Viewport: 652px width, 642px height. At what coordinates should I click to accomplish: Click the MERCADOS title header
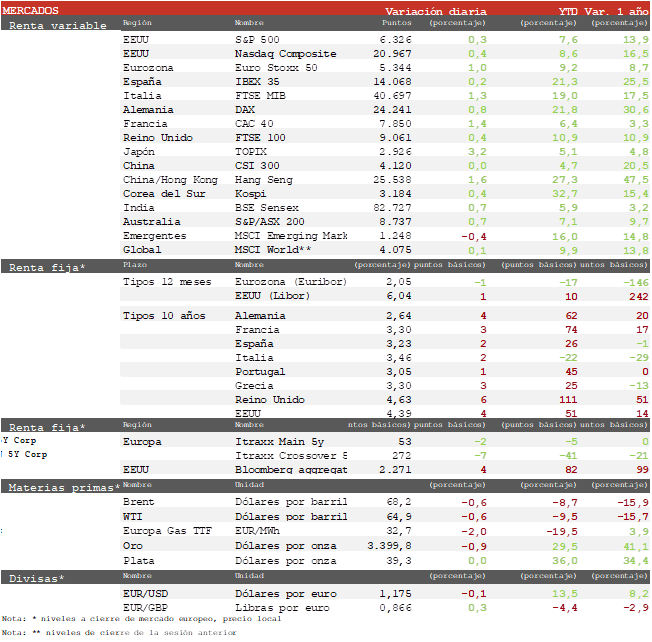point(32,10)
